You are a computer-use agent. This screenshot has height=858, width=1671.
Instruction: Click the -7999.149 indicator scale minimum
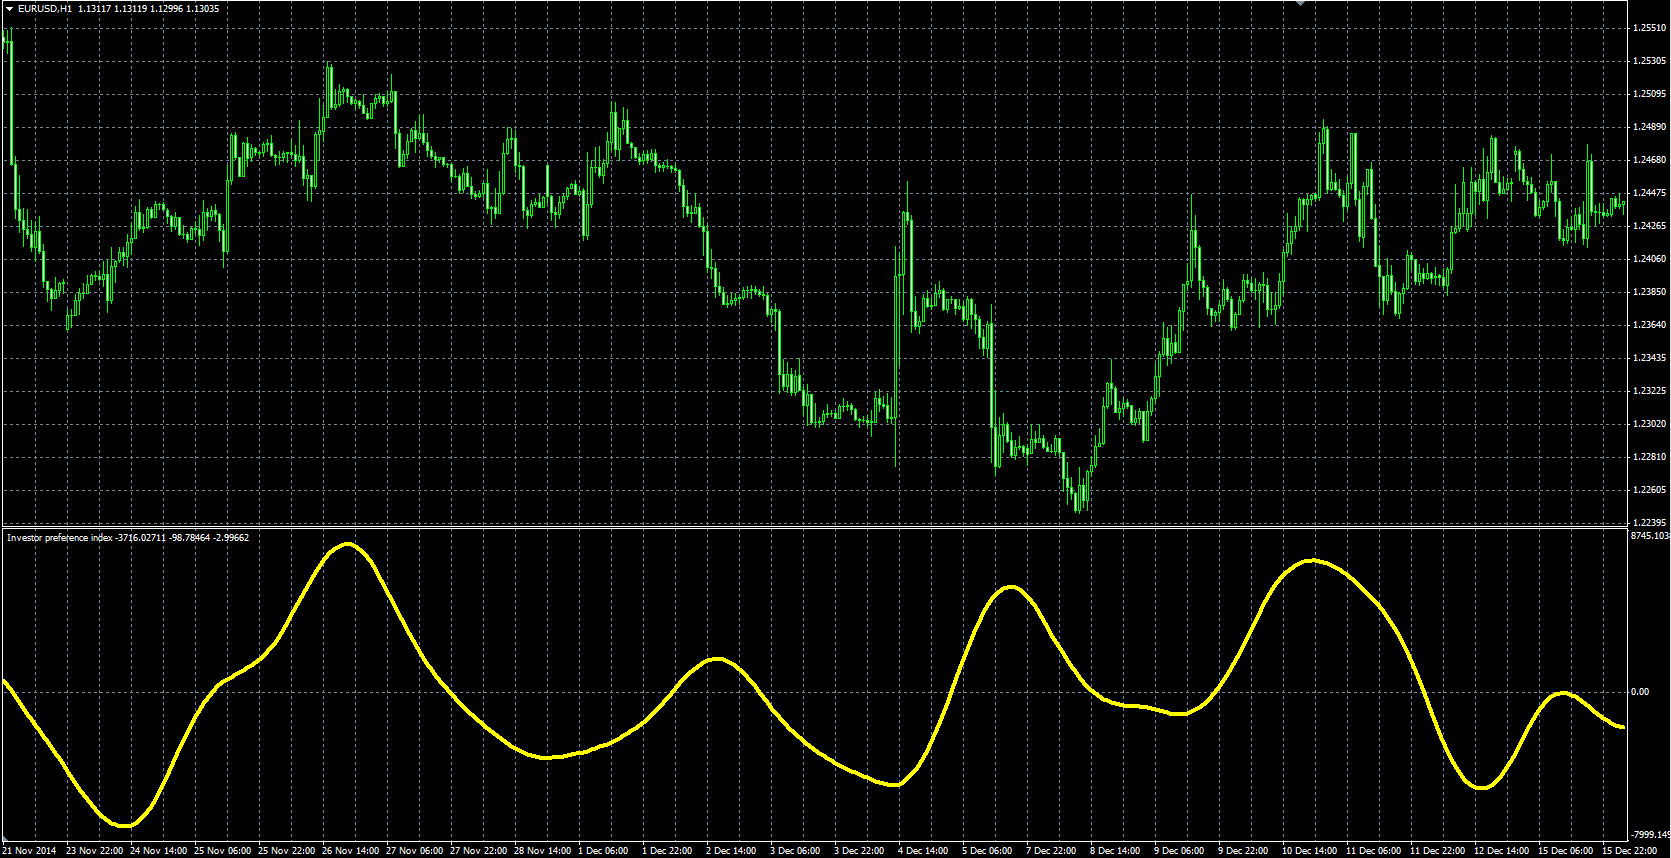tap(1650, 835)
